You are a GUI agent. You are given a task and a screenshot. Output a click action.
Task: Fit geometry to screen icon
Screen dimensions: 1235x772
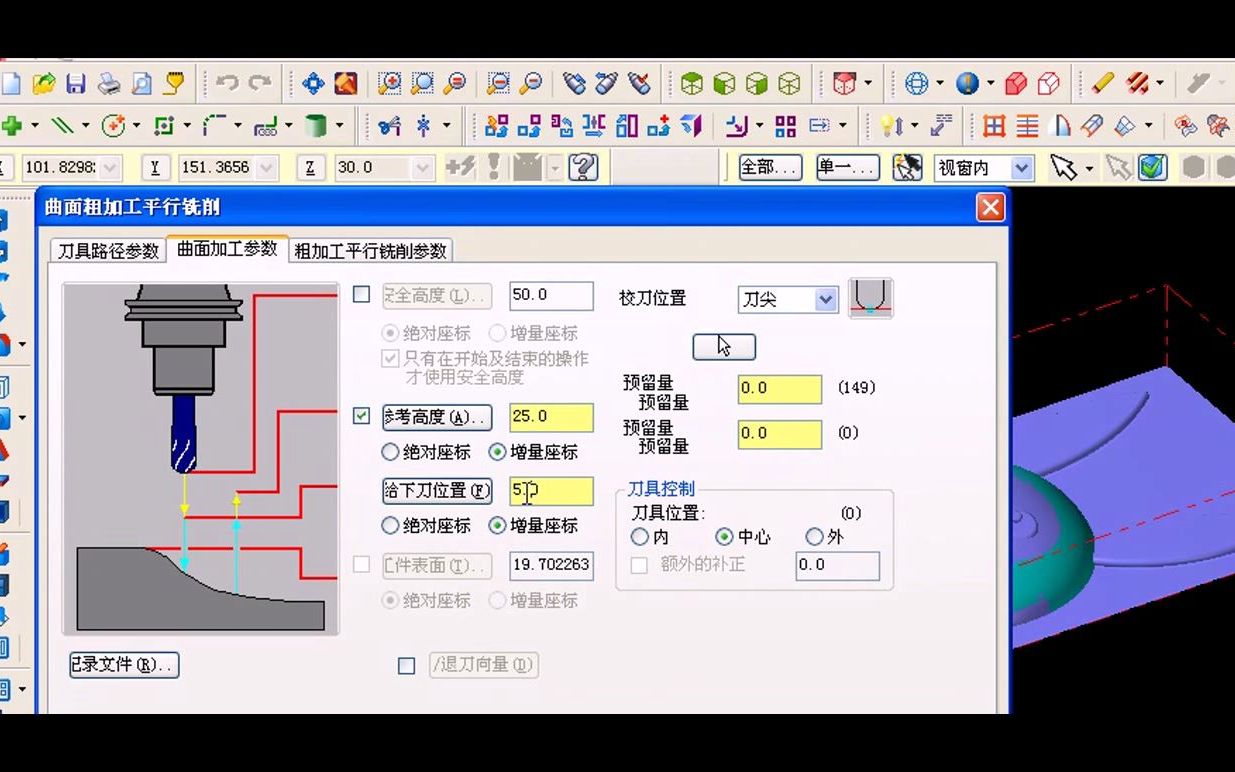346,84
